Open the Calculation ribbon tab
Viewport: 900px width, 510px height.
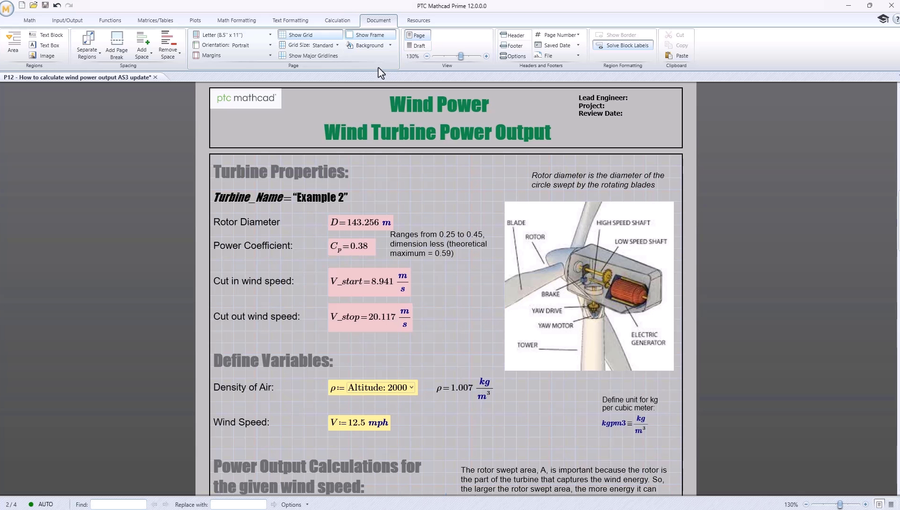tap(338, 20)
